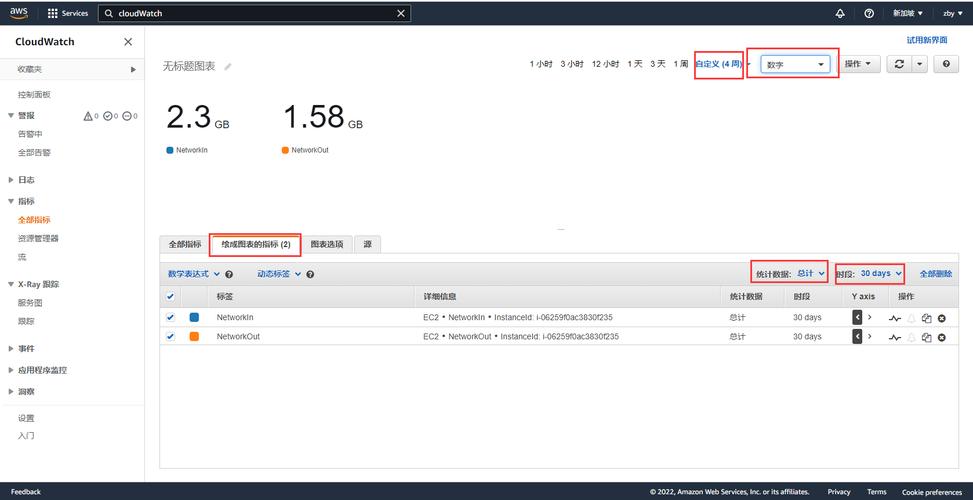The image size is (973, 500).
Task: Open Cookie preferences in the footer
Action: click(x=932, y=492)
